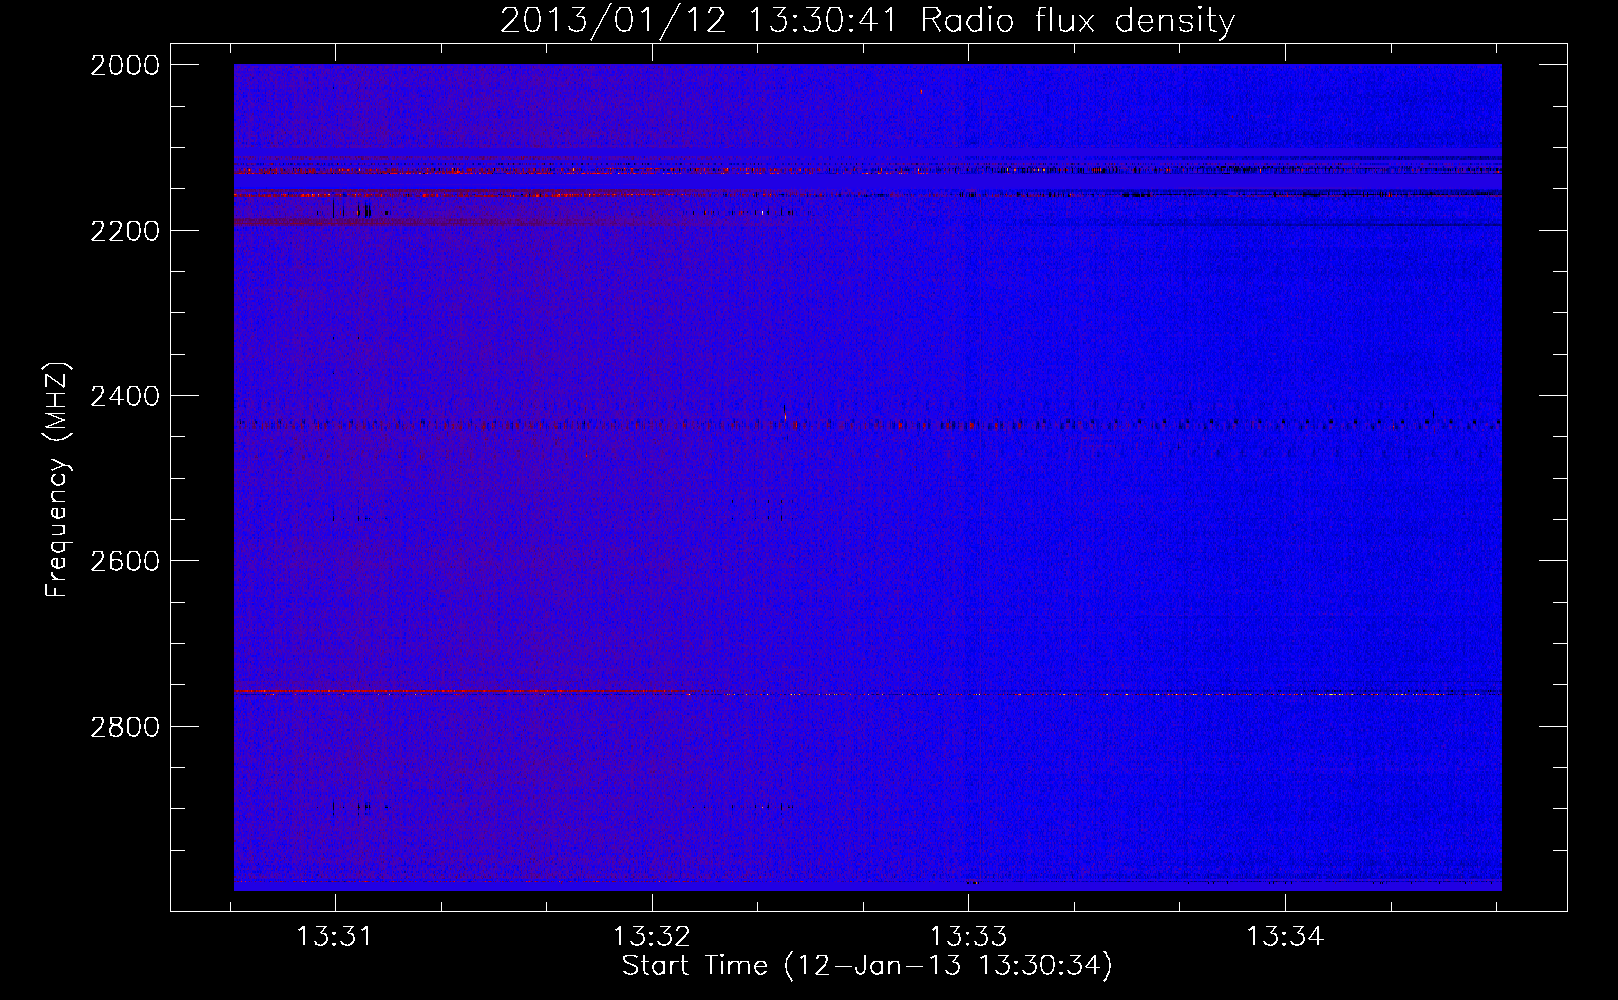The image size is (1618, 1000).
Task: Click the 13:31 time tick label
Action: [335, 936]
